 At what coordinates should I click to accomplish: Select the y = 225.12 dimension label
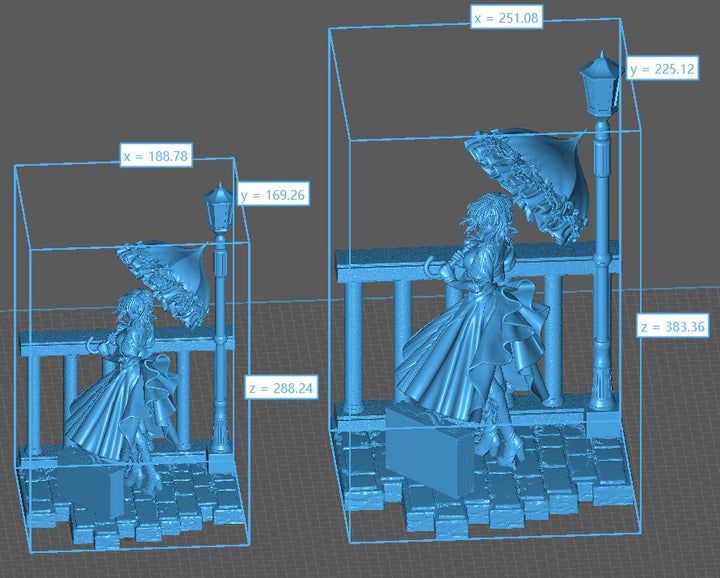662,69
